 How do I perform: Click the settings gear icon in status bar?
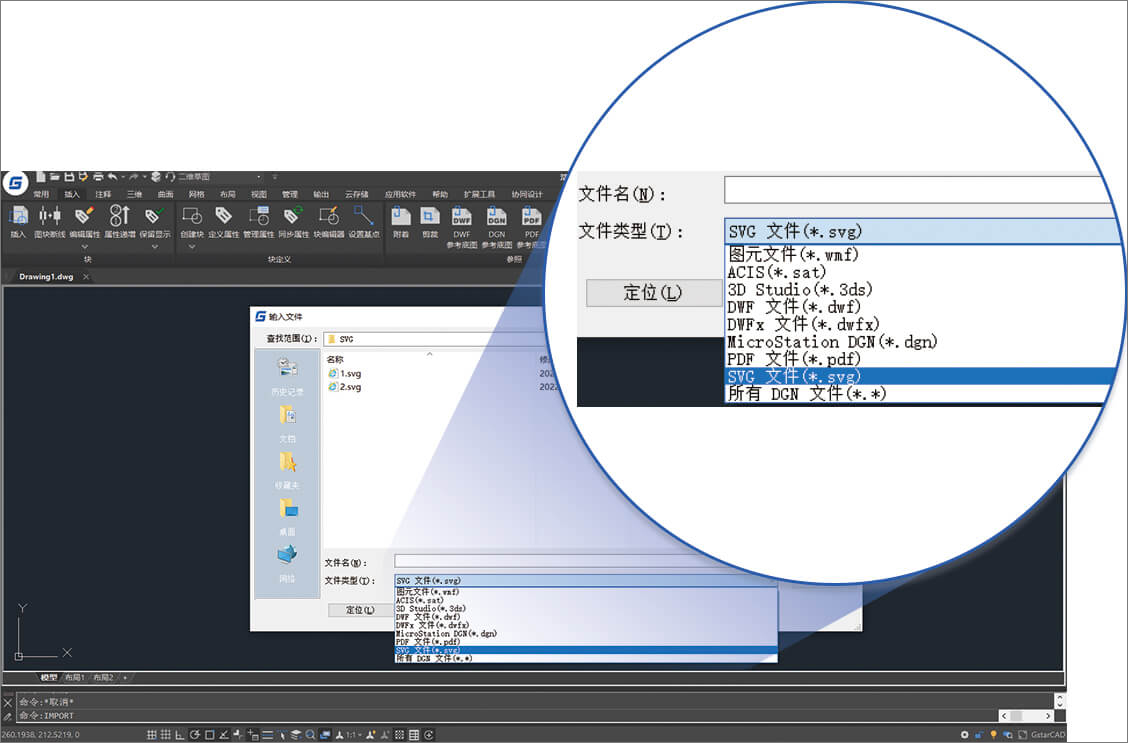click(x=964, y=734)
